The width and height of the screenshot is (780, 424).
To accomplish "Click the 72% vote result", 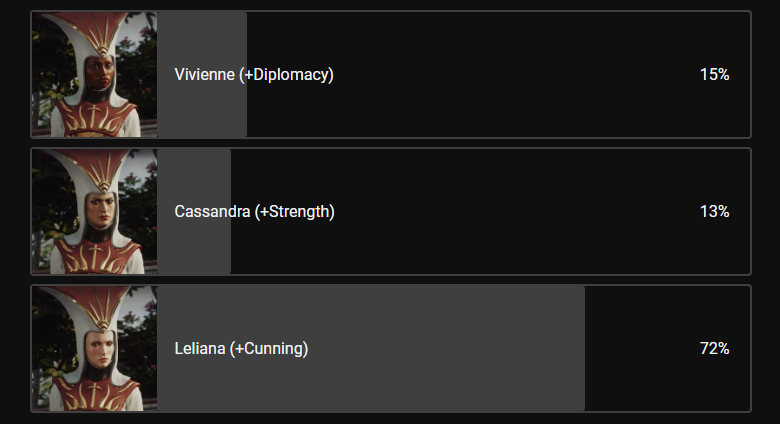I will pos(714,348).
